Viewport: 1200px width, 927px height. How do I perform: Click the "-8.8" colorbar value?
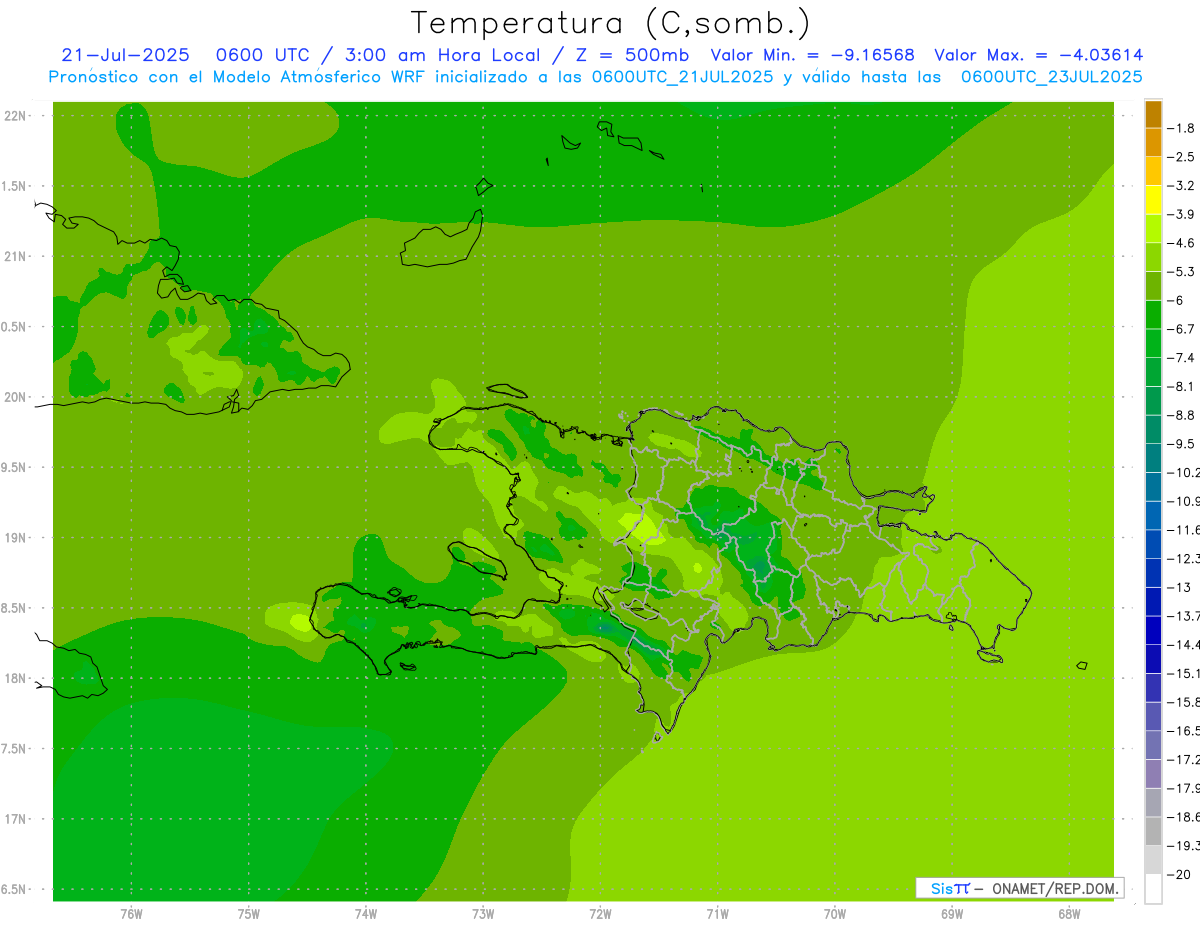click(x=1180, y=415)
